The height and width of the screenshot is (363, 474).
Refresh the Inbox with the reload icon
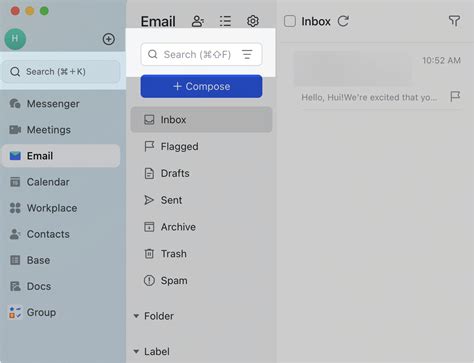point(343,21)
